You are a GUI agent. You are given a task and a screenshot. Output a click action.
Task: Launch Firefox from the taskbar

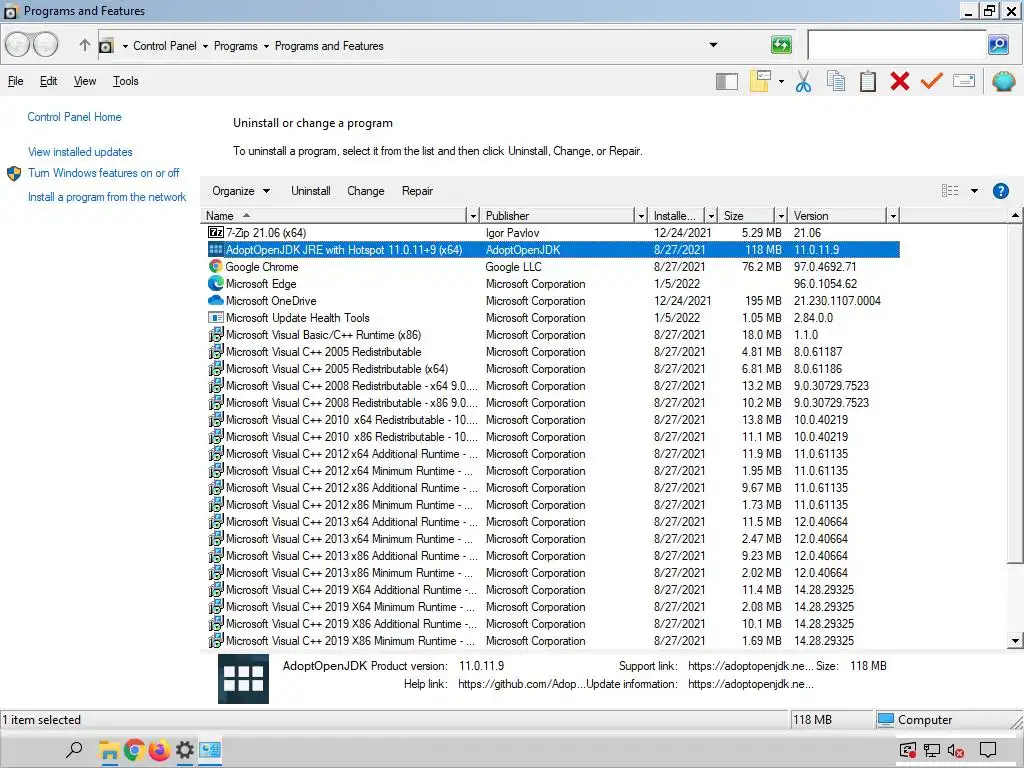(x=159, y=750)
